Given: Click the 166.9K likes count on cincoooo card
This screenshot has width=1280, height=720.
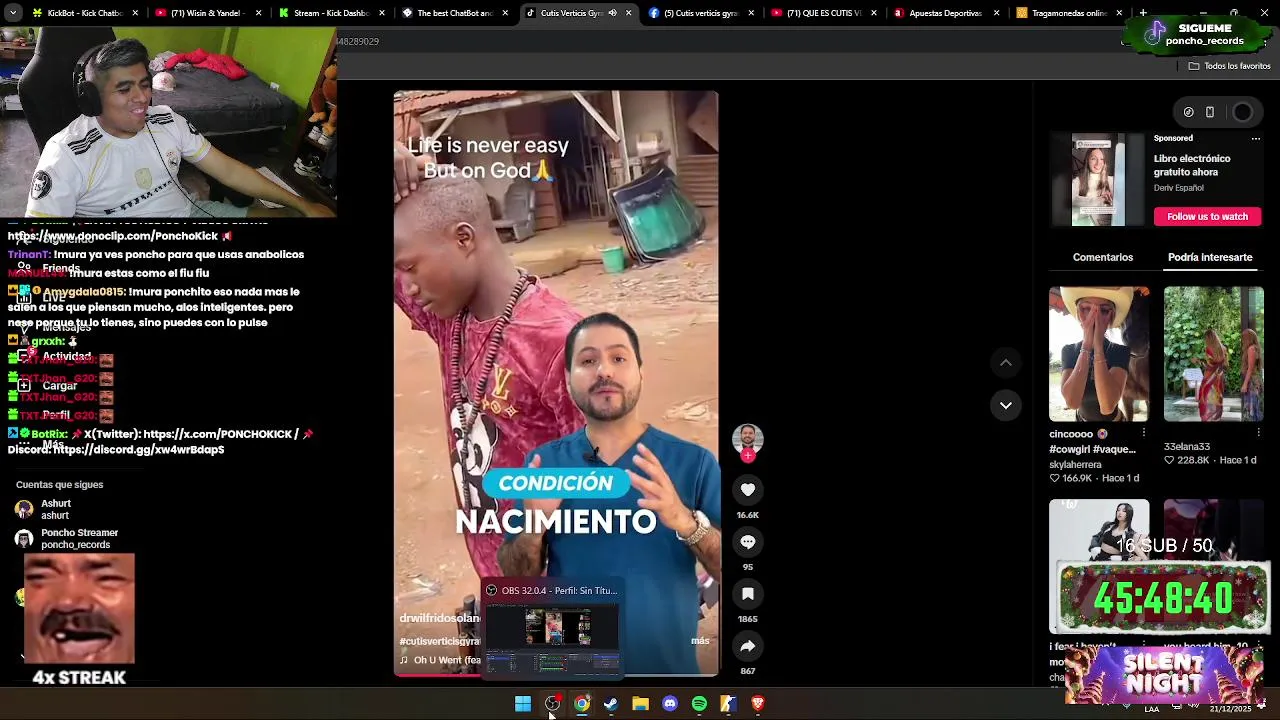Looking at the screenshot, I should 1077,478.
